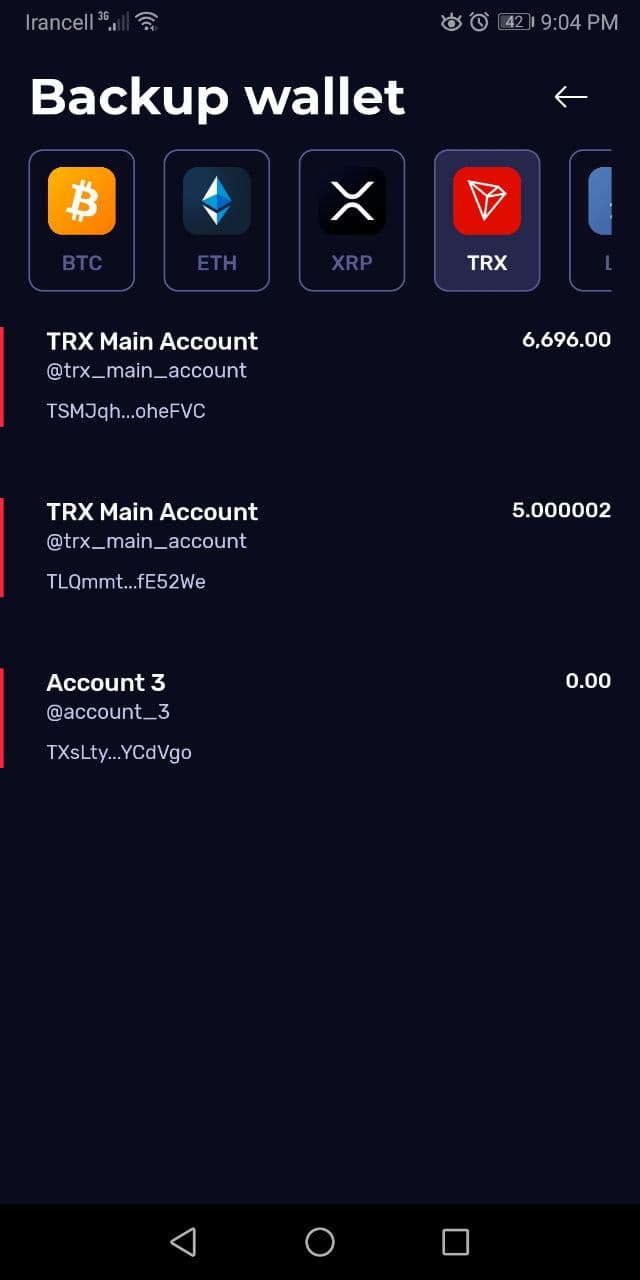The image size is (640, 1280).
Task: Select the ETH Ethereum icon
Action: tap(216, 200)
